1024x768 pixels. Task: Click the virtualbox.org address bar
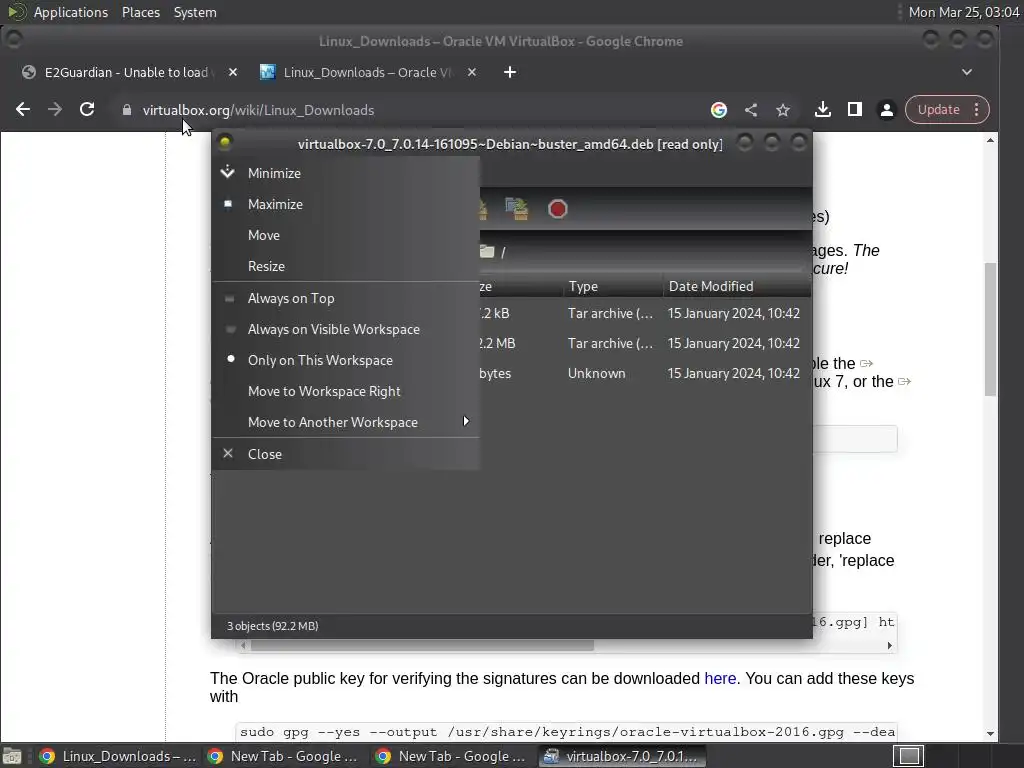[411, 110]
